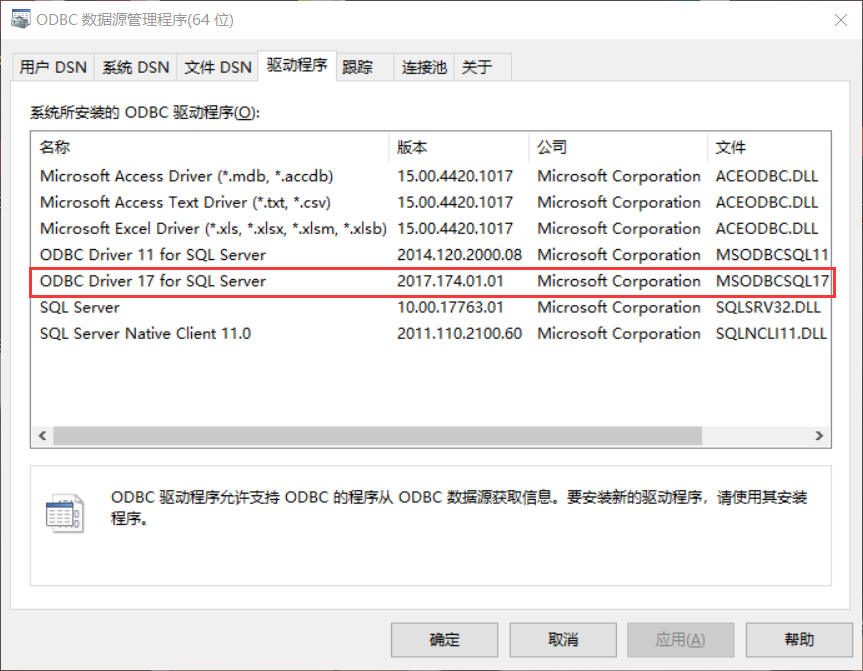Click the MSODBCSQL17 file cell
The image size is (863, 671).
pos(772,281)
